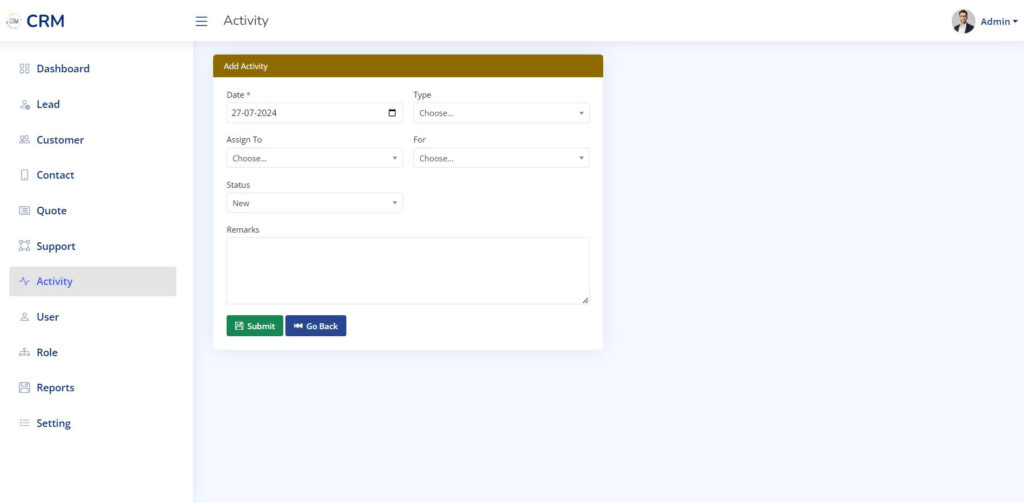The height and width of the screenshot is (503, 1024).
Task: Click the Dashboard grid icon in sidebar
Action: coord(25,69)
